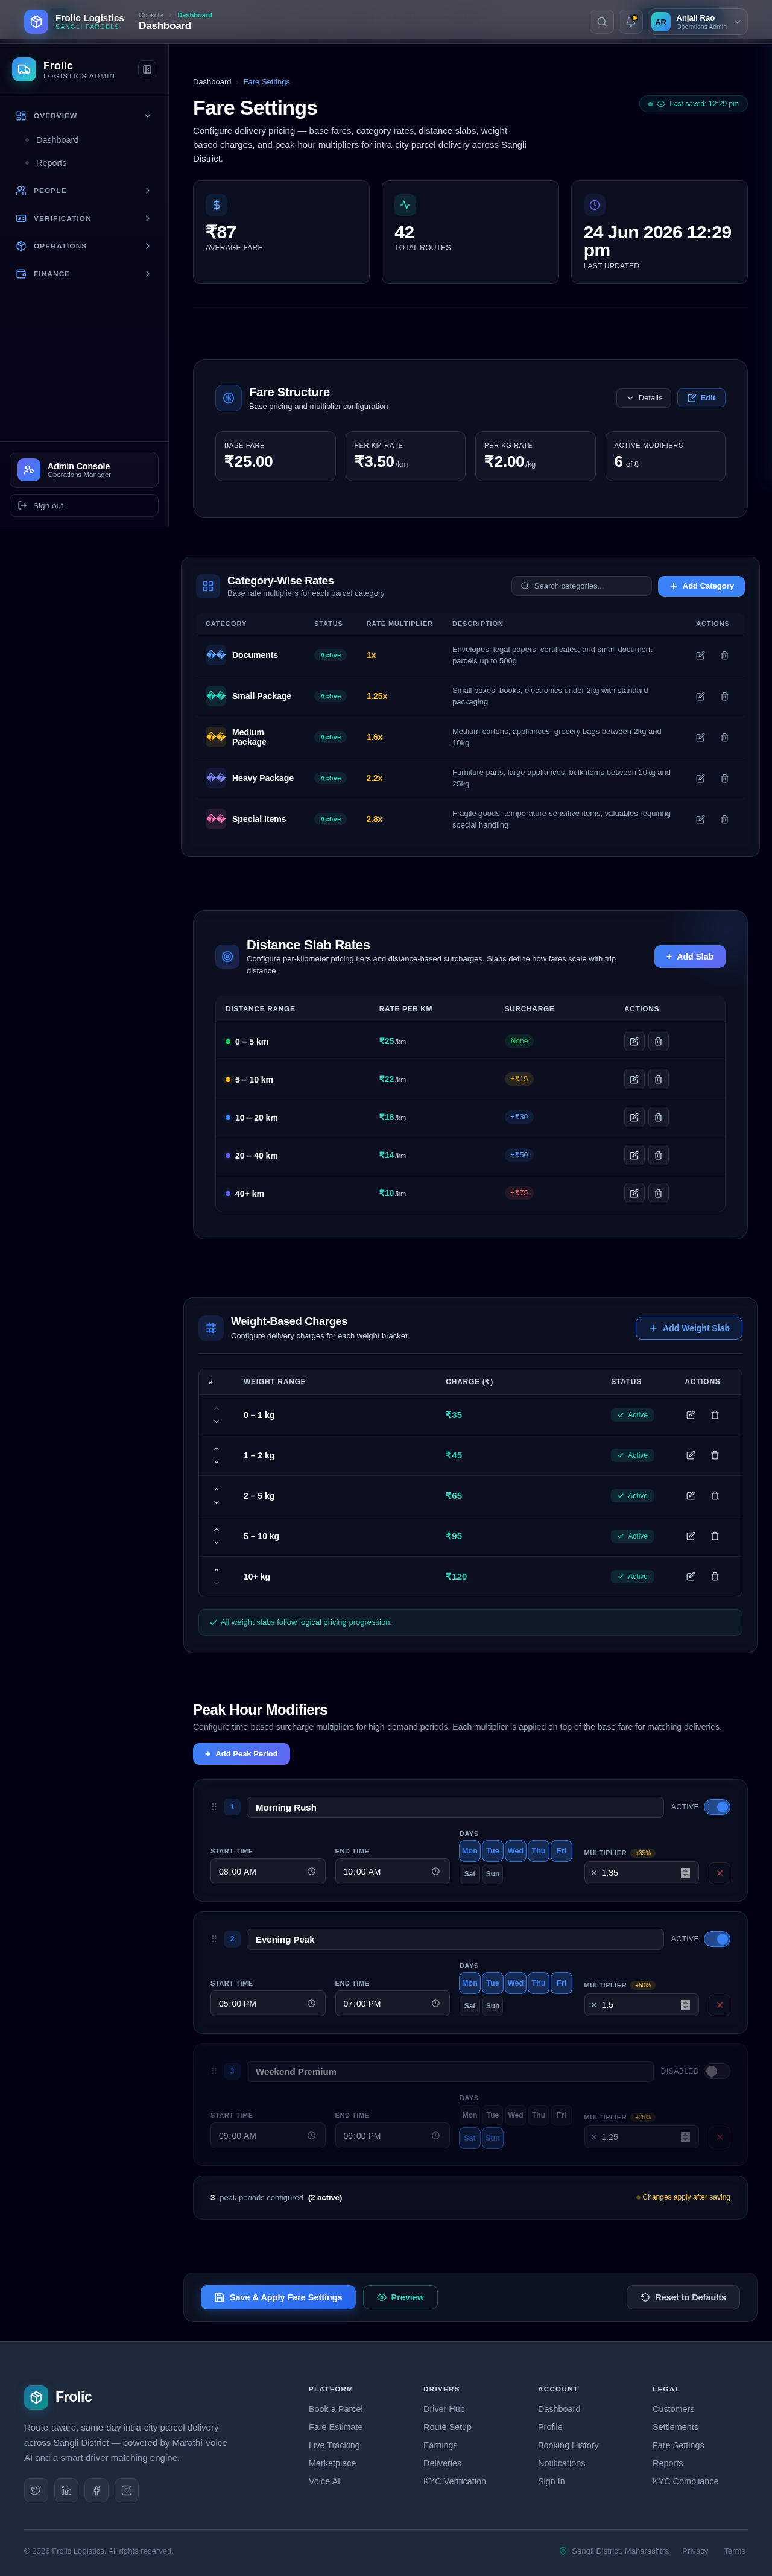Delete the Small Package category
The height and width of the screenshot is (2576, 772).
(x=724, y=696)
